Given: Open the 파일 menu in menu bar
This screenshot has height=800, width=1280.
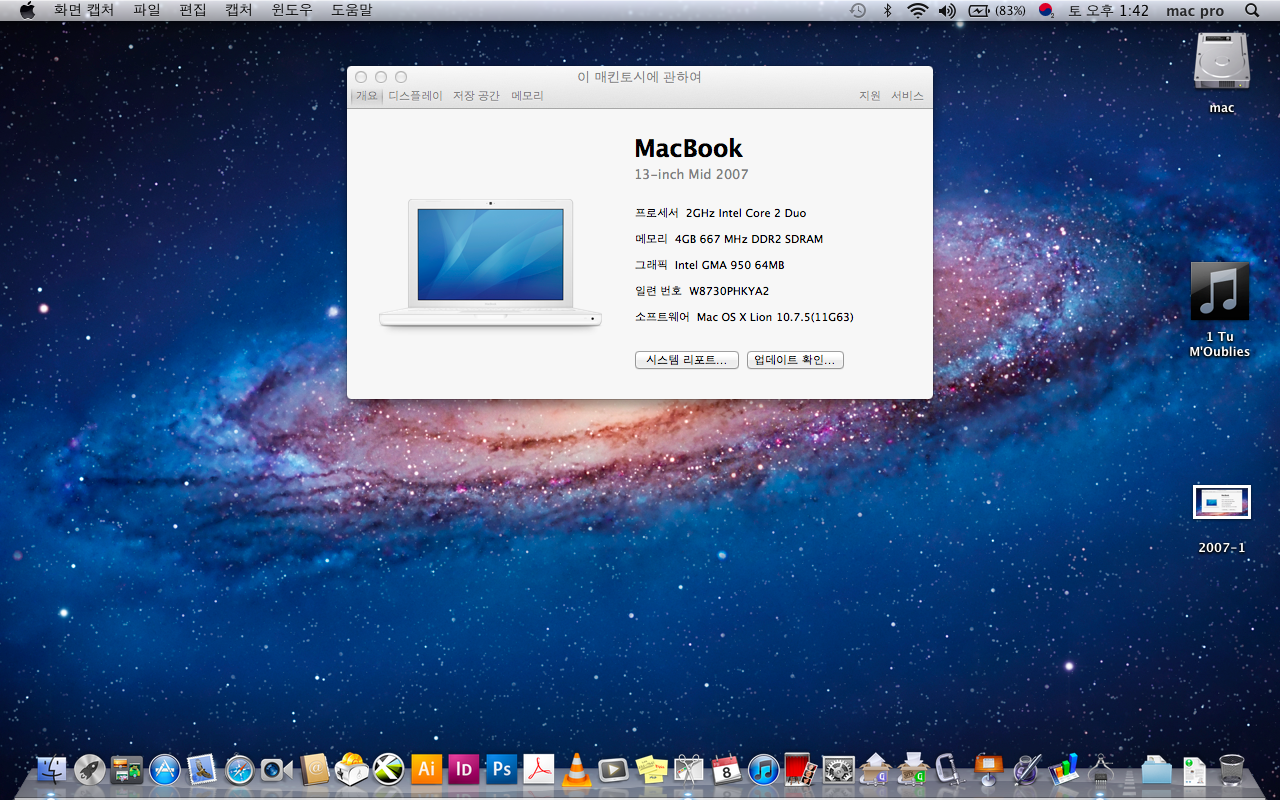Looking at the screenshot, I should click(146, 10).
